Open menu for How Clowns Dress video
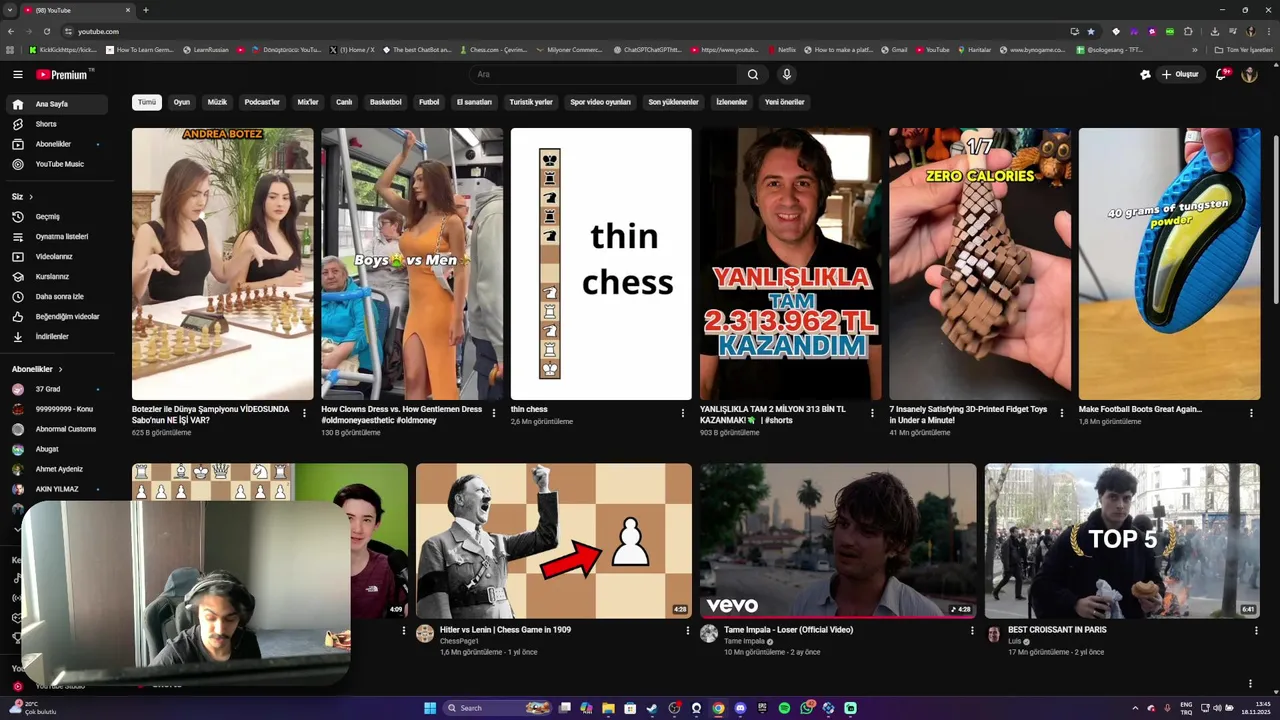This screenshot has height=720, width=1280. (493, 413)
